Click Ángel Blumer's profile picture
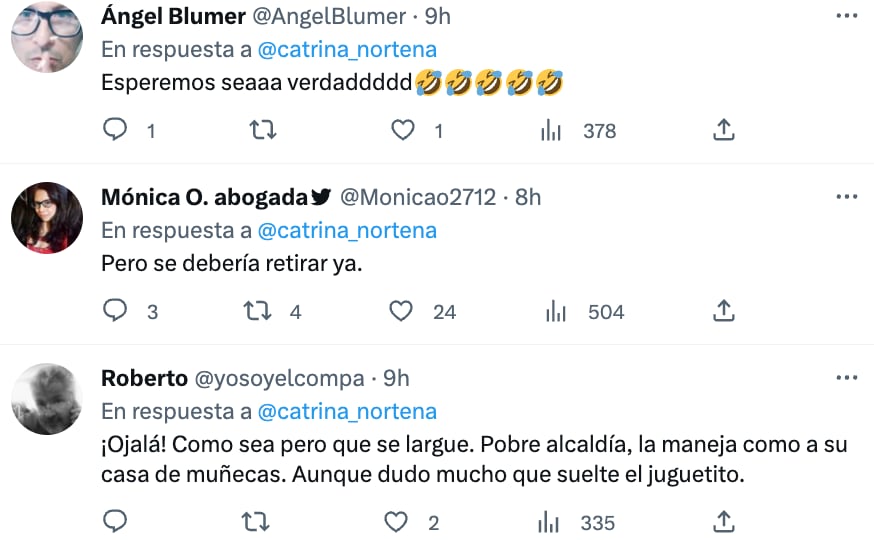Viewport: 874px width, 540px height. click(x=47, y=36)
